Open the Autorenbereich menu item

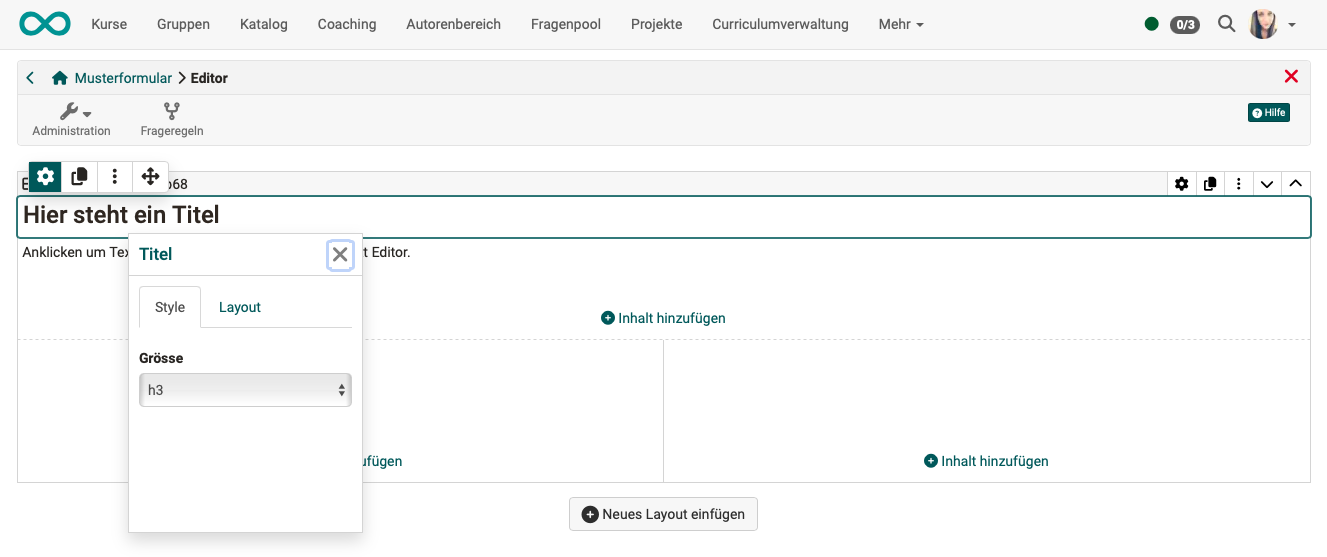(x=453, y=24)
